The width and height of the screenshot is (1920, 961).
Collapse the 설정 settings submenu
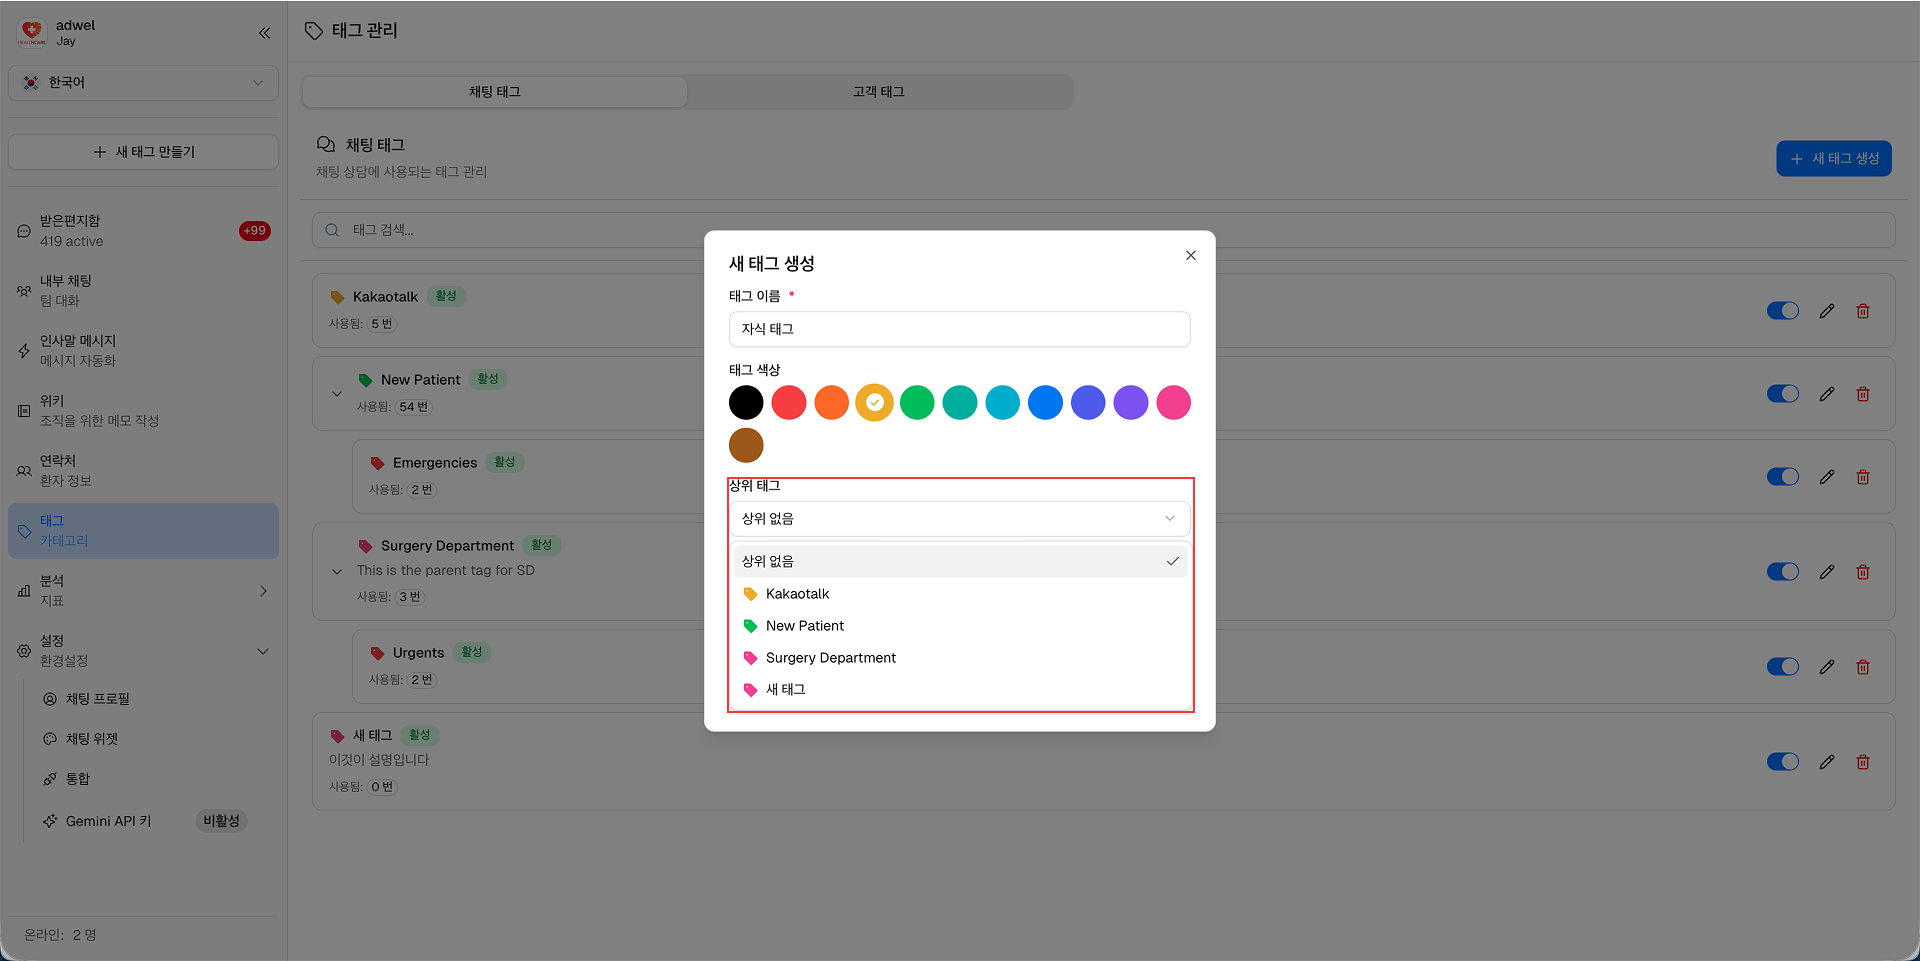click(x=263, y=650)
